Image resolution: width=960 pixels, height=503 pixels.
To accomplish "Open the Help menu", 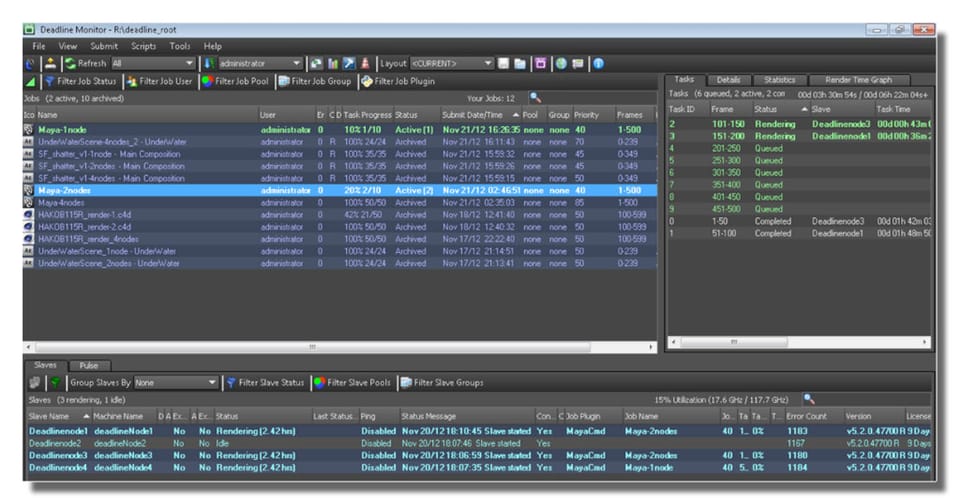I will pos(212,46).
